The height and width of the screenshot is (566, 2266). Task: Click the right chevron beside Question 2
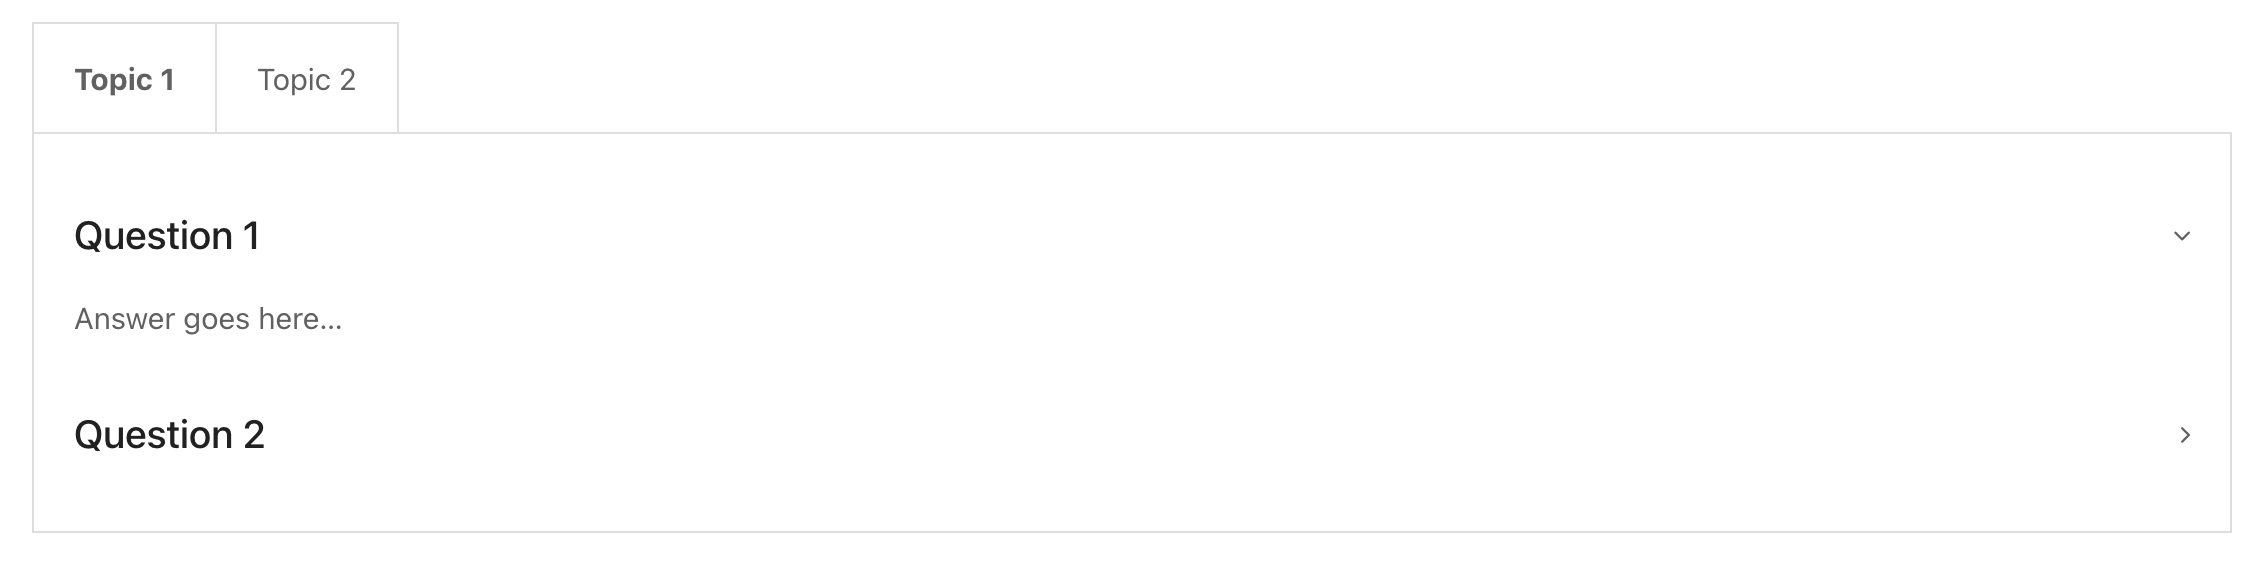coord(2185,435)
